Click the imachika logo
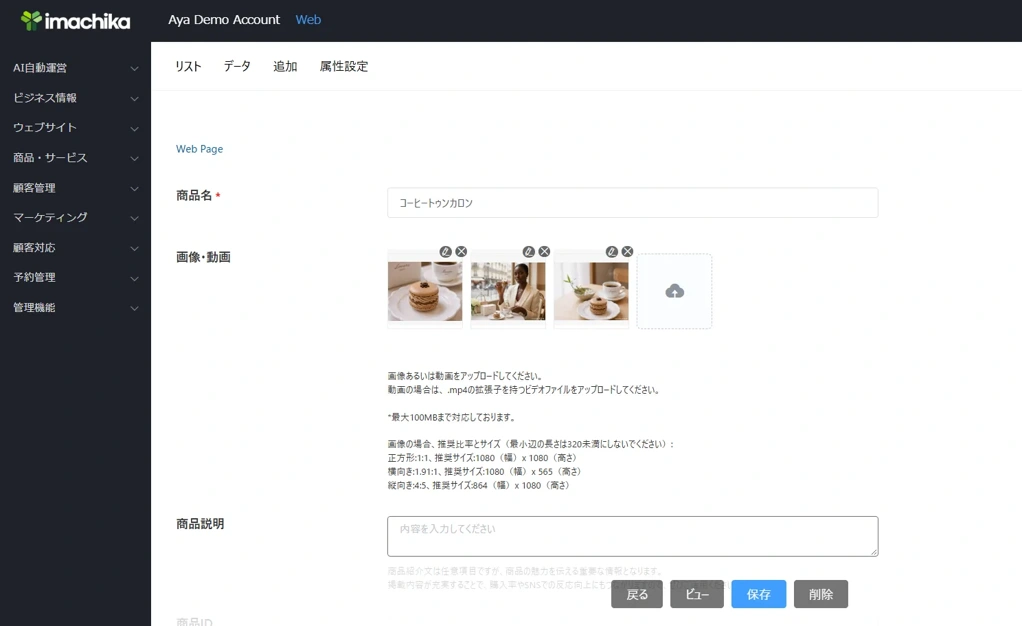Viewport: 1022px width, 626px height. pyautogui.click(x=75, y=21)
